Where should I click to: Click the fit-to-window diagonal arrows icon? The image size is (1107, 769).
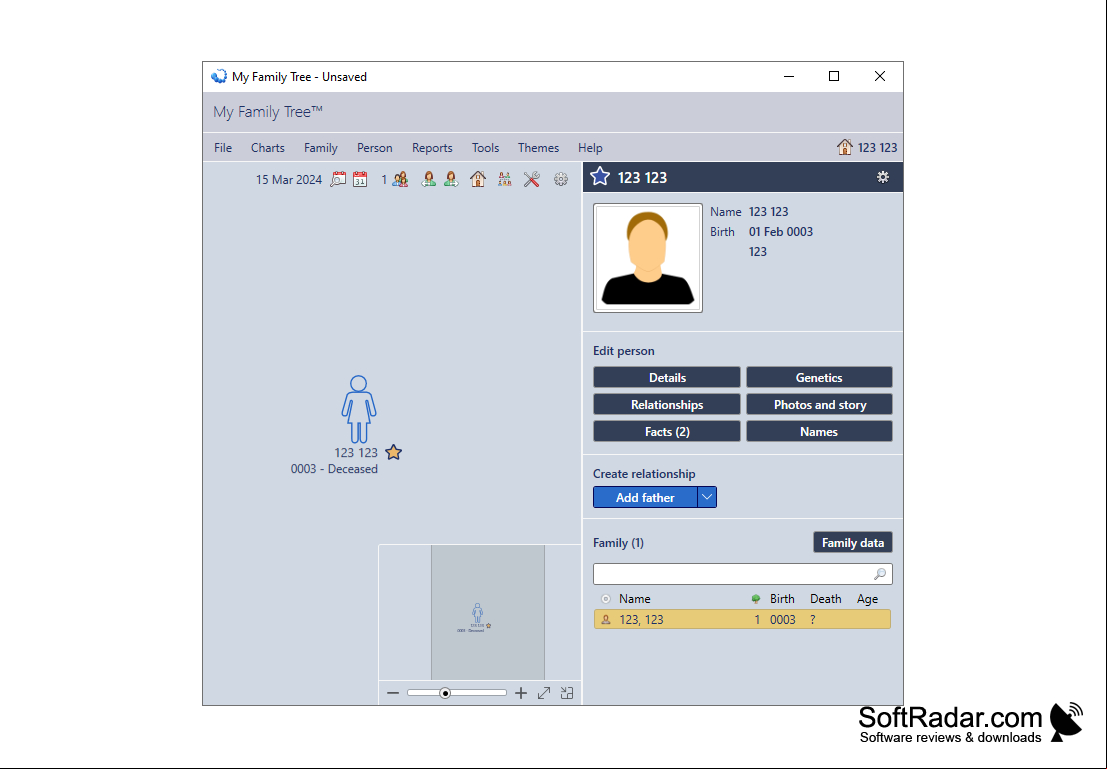[544, 693]
